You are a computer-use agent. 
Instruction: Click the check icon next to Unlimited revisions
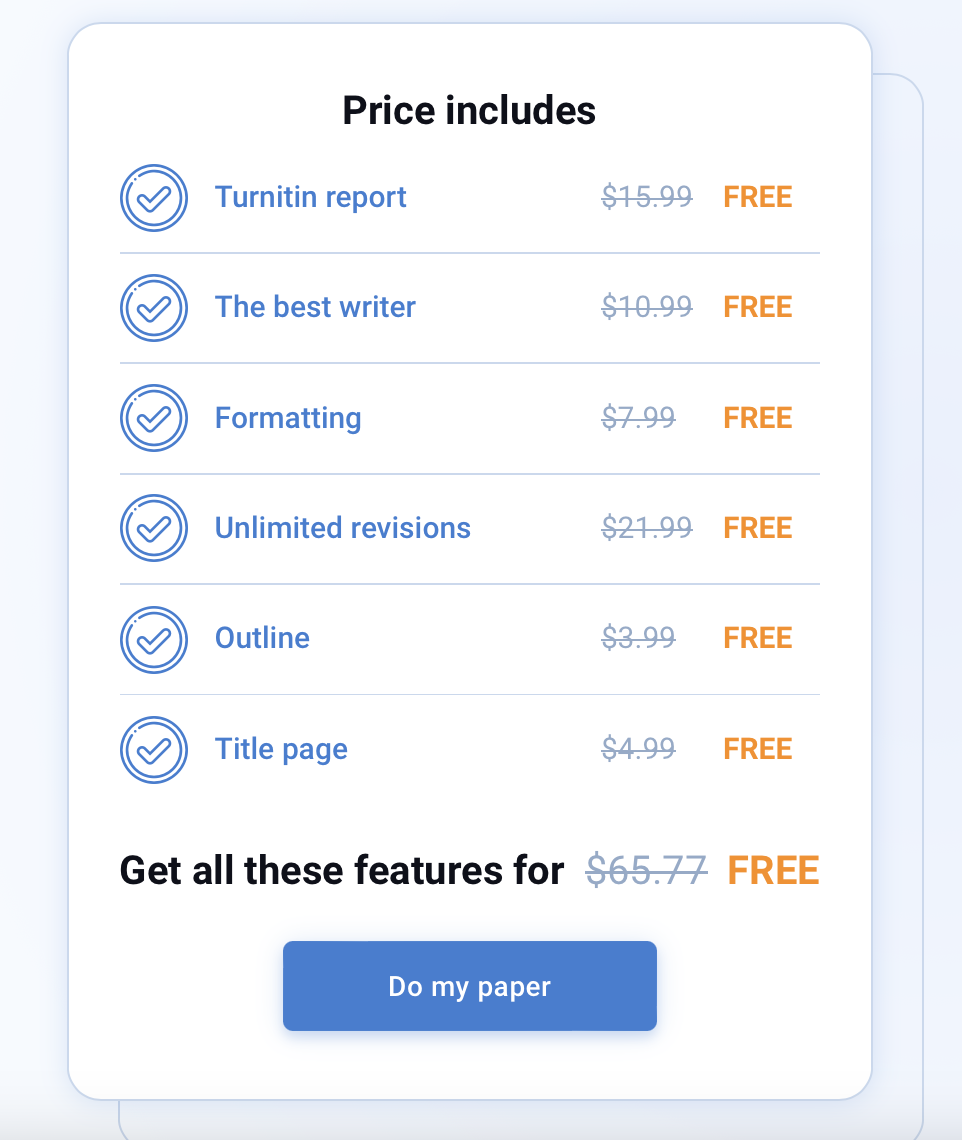click(154, 528)
